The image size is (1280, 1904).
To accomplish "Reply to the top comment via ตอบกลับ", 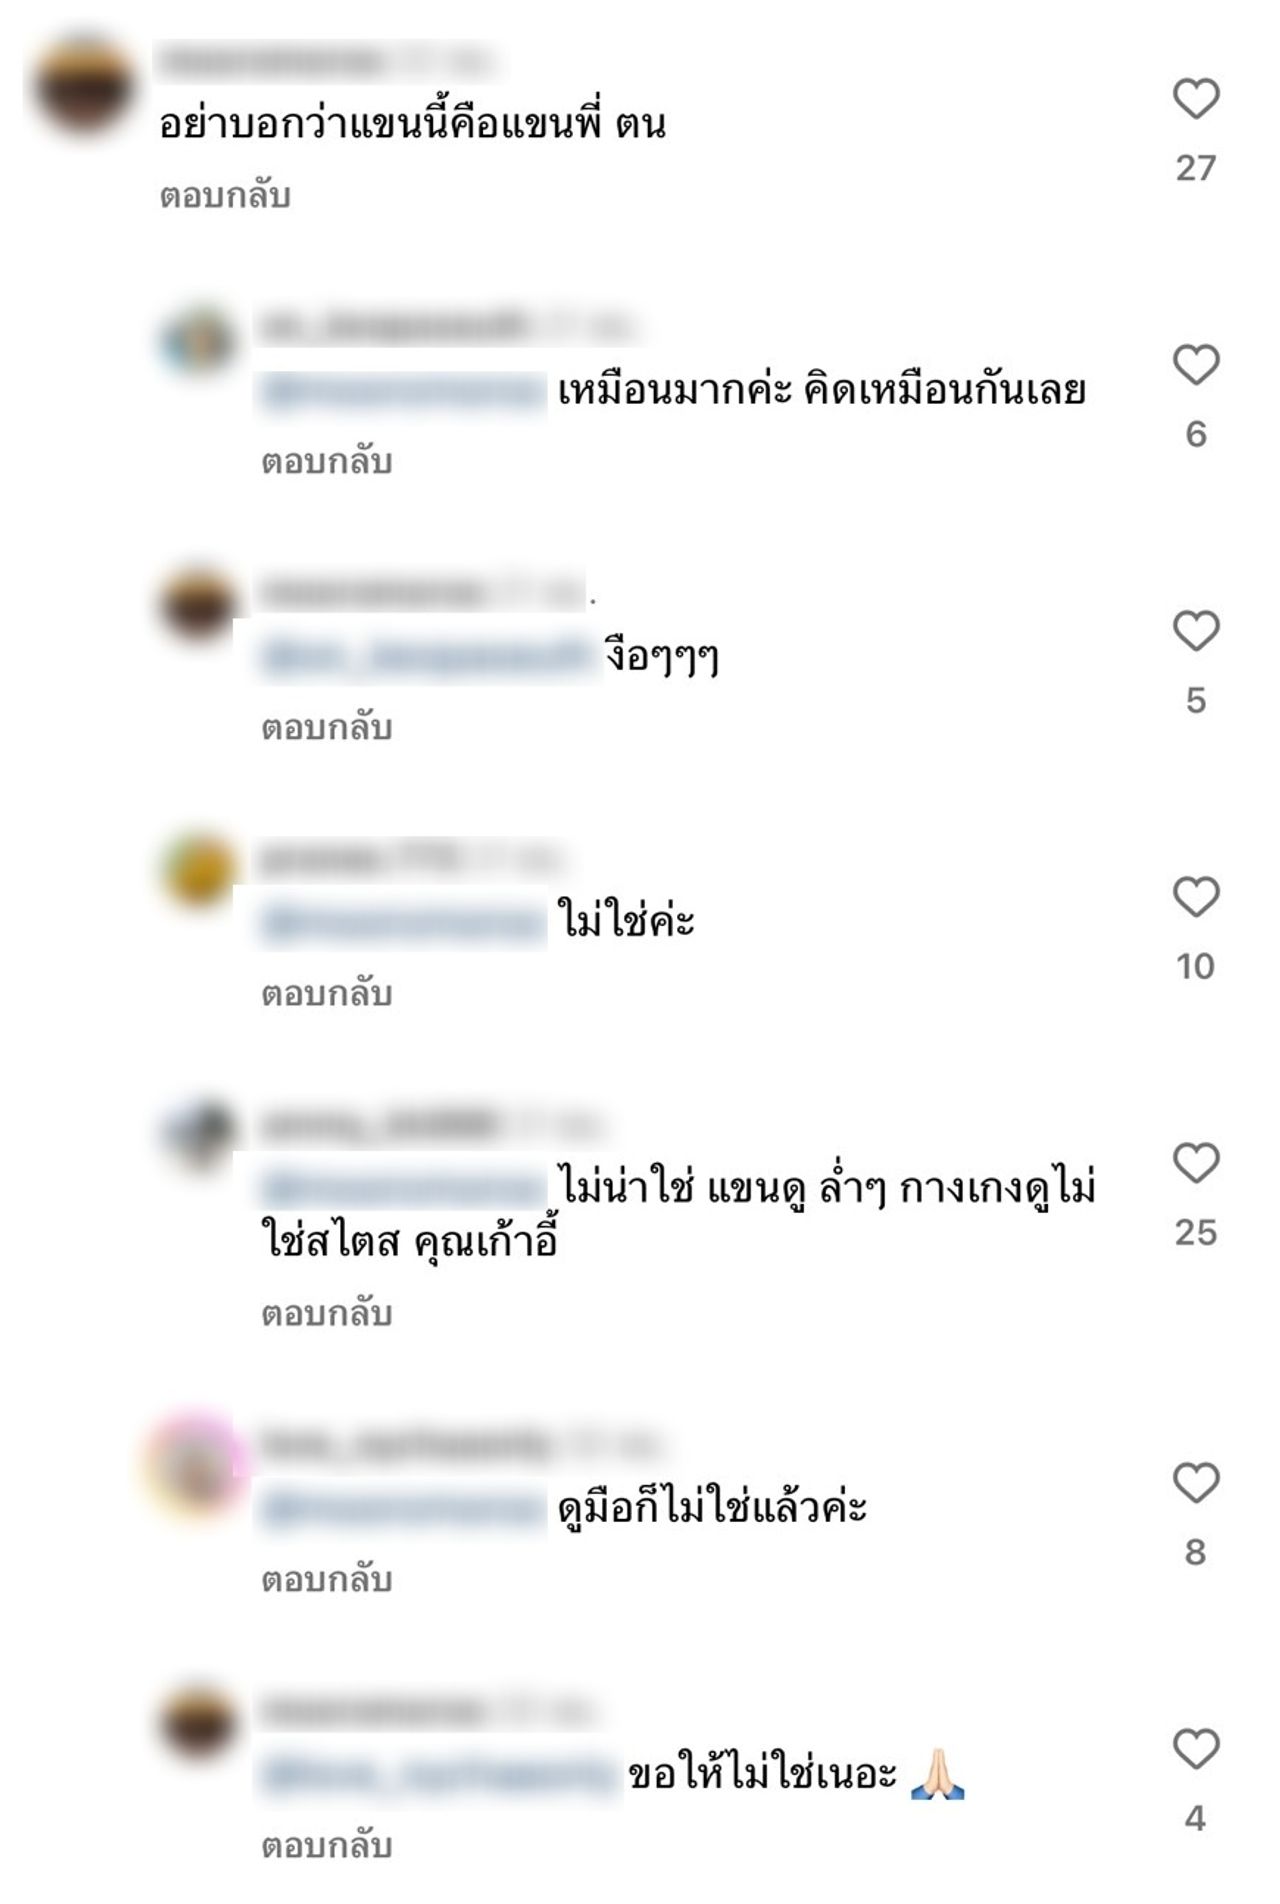I will tap(225, 196).
